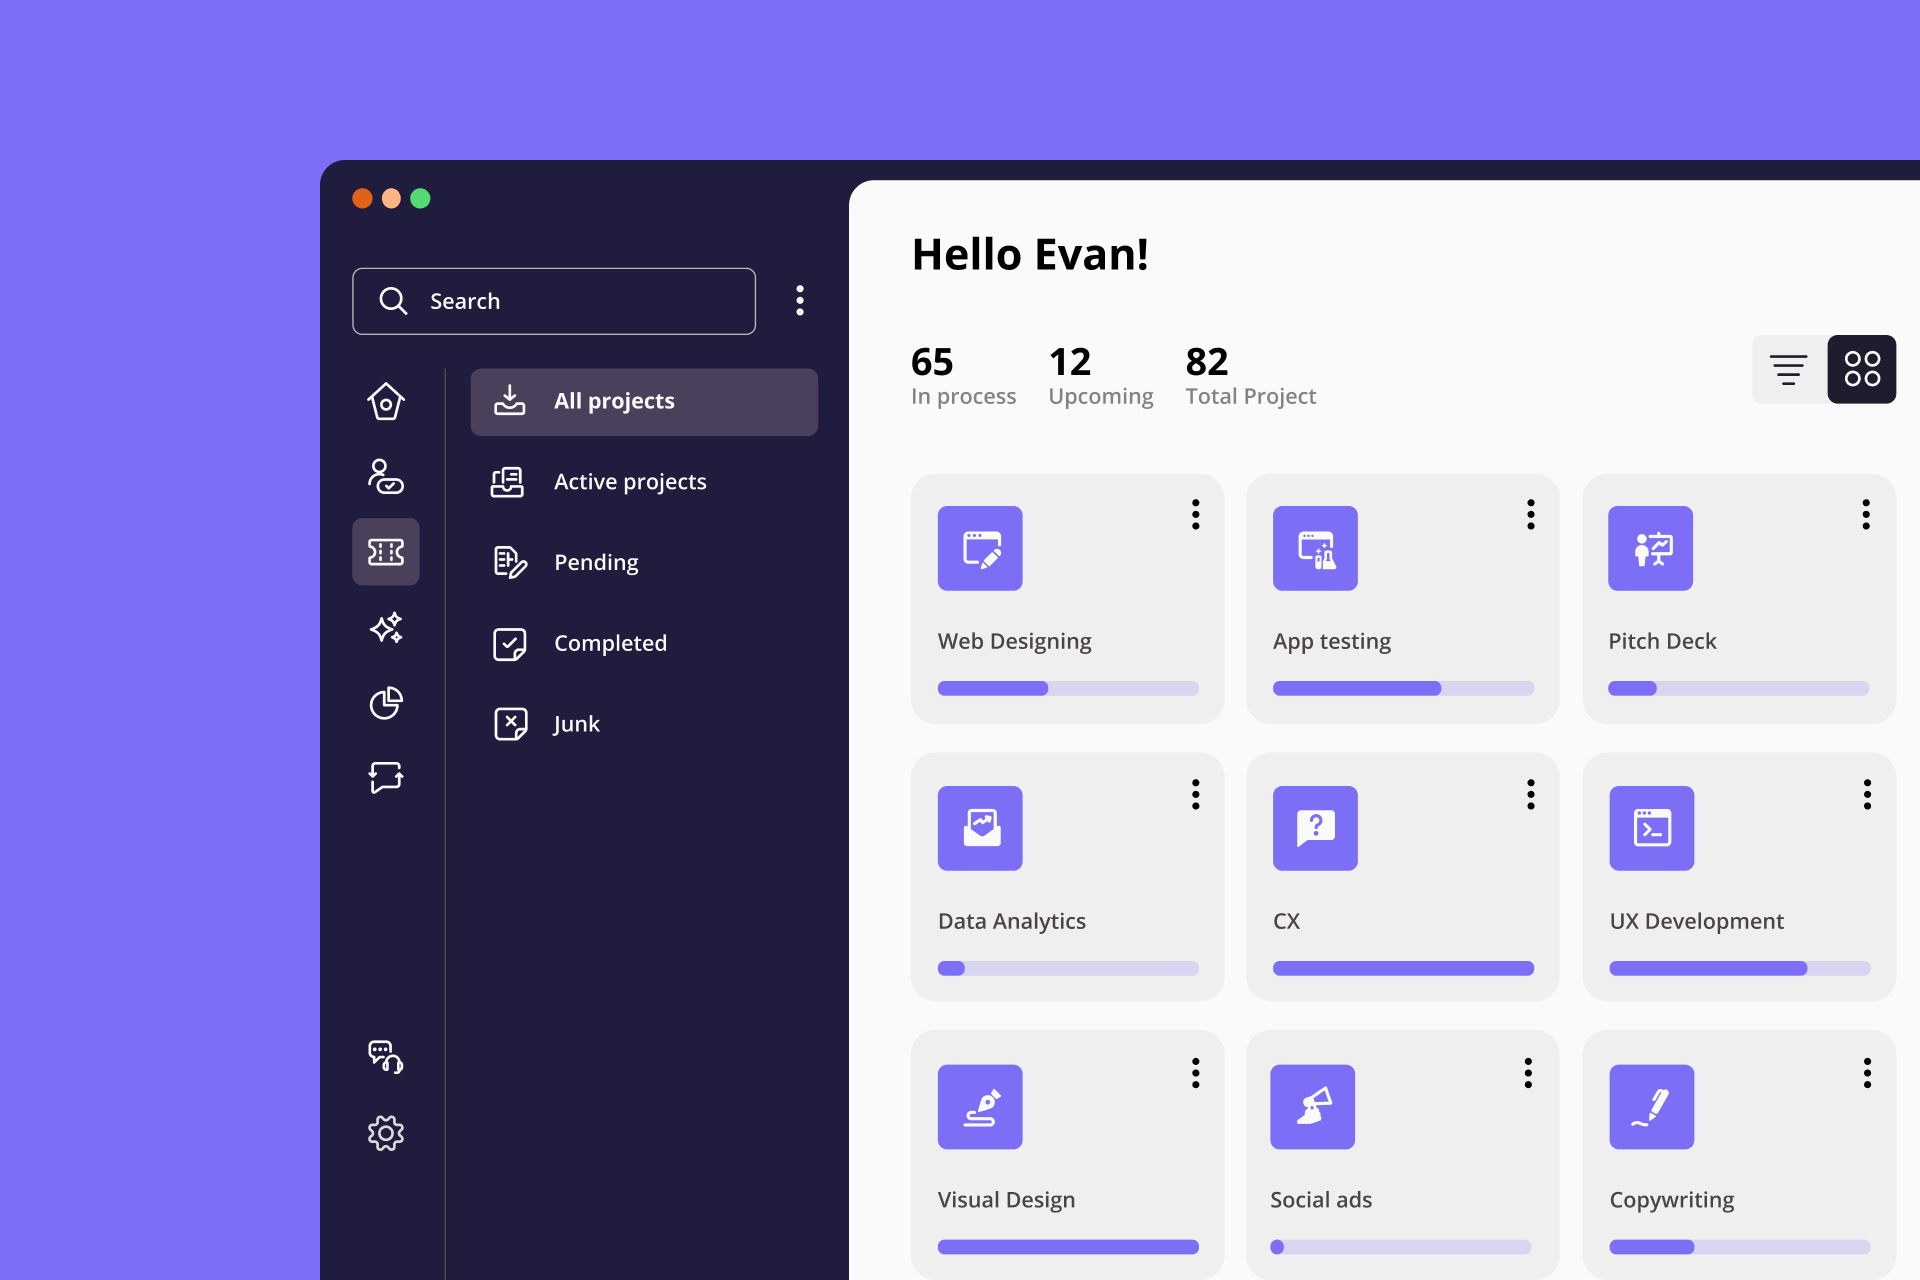1920x1280 pixels.
Task: Open analytics via the pie chart icon
Action: tap(386, 703)
